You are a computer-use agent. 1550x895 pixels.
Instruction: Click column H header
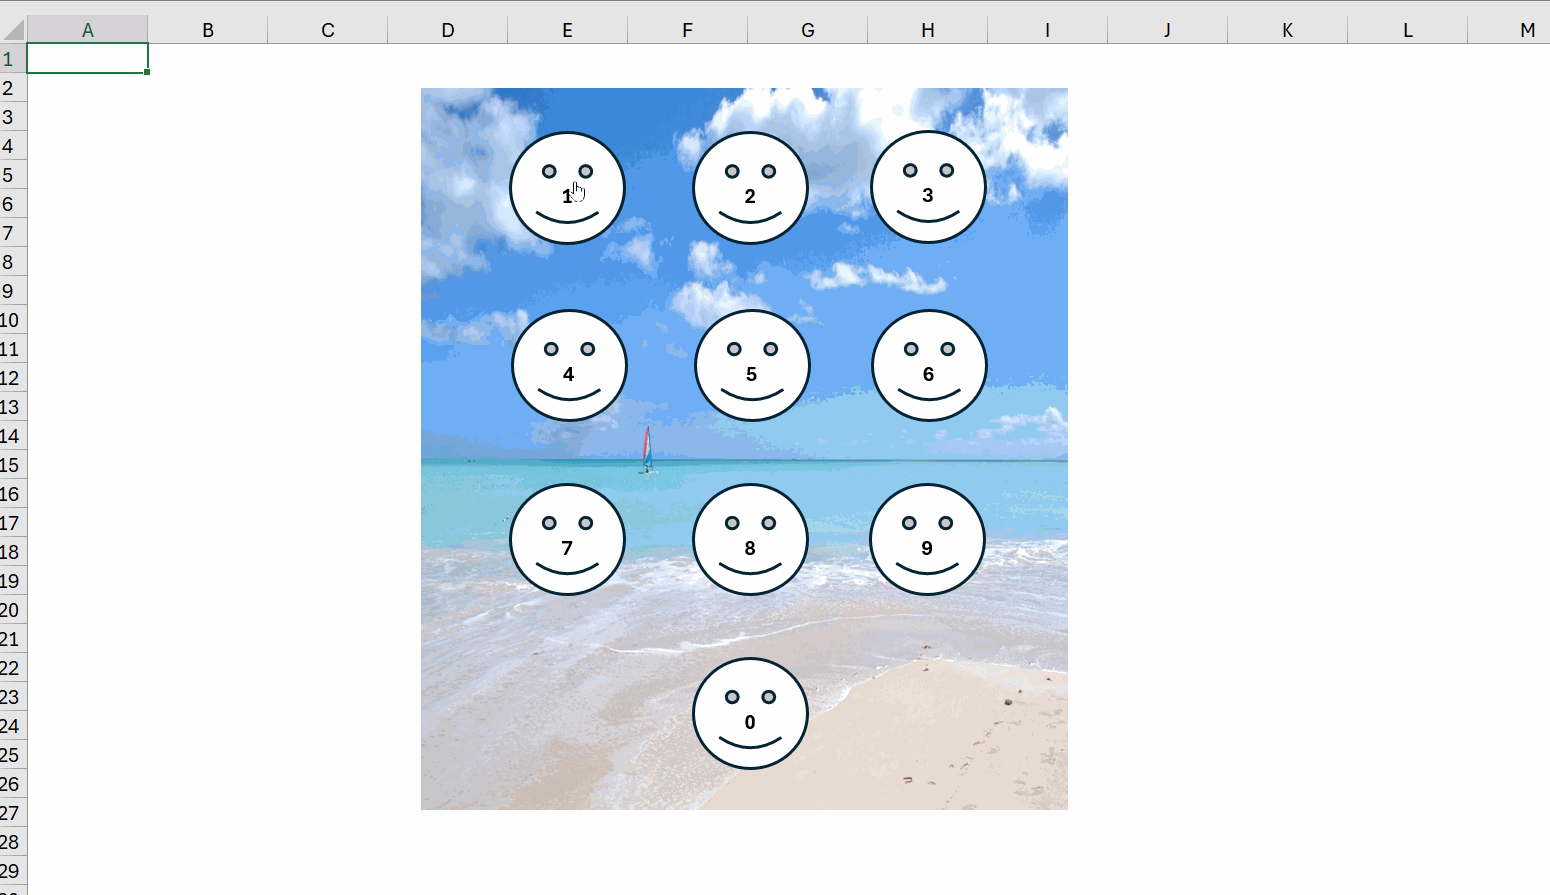pyautogui.click(x=928, y=30)
